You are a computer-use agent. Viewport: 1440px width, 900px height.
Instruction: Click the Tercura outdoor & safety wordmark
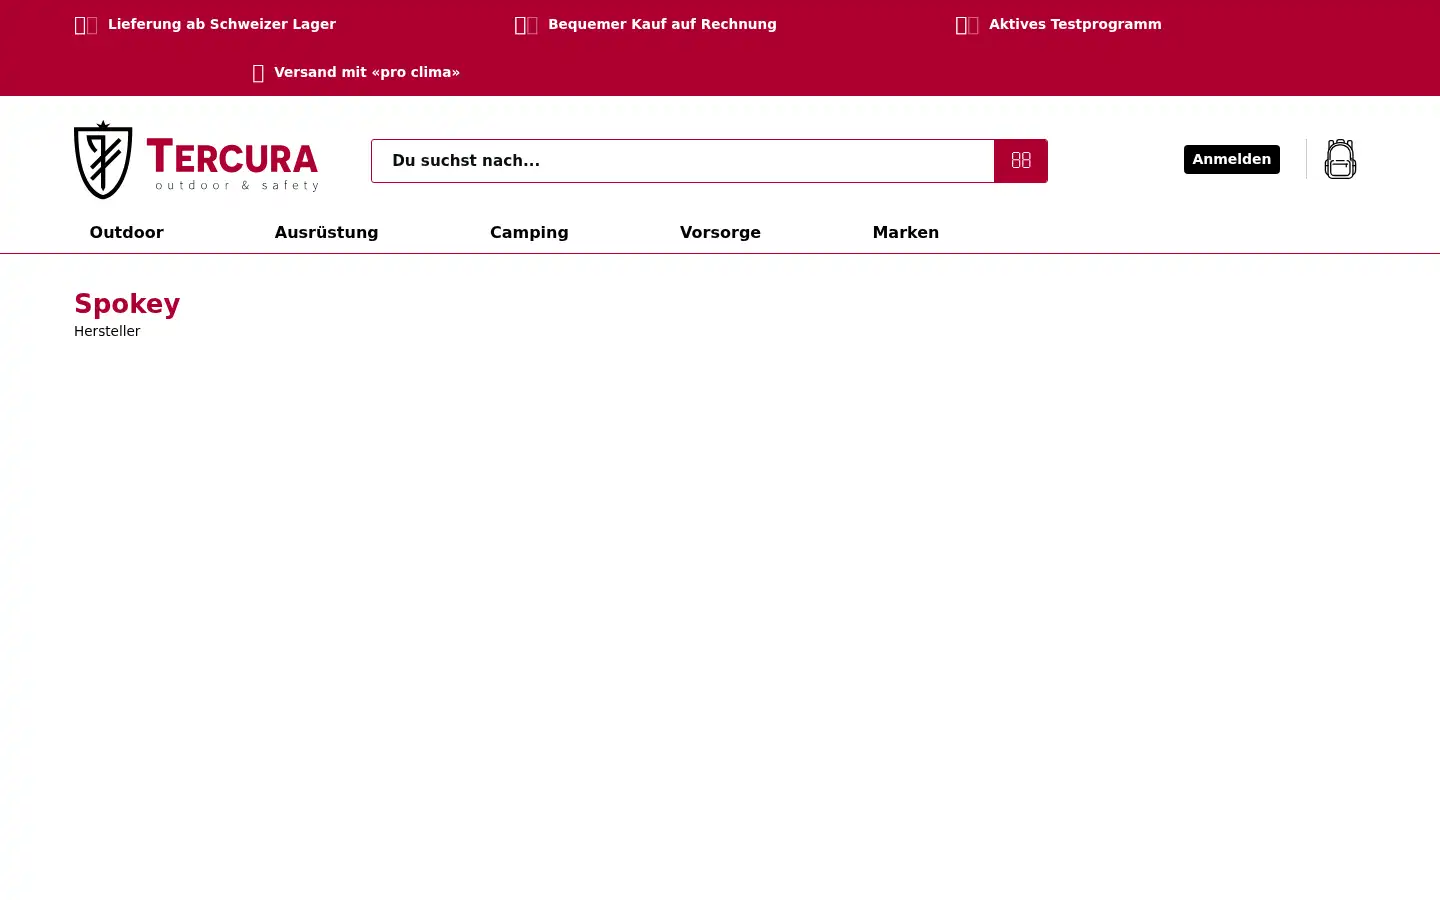[x=232, y=165]
